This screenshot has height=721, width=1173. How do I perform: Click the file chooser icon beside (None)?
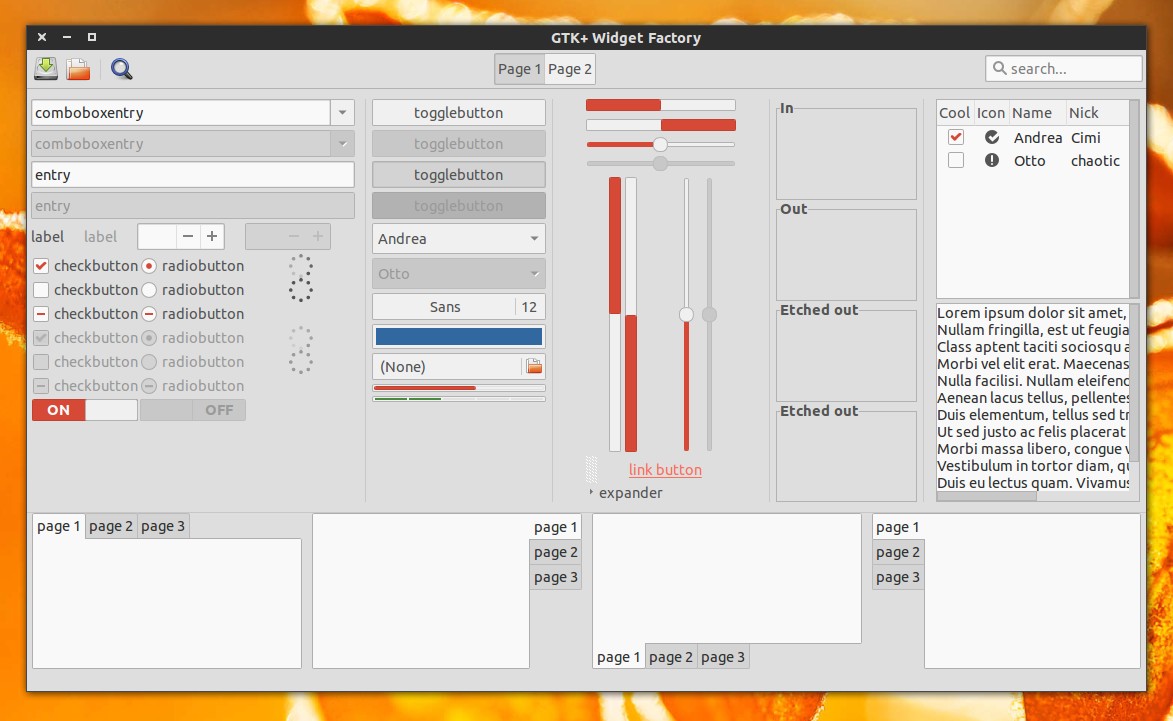(x=533, y=366)
